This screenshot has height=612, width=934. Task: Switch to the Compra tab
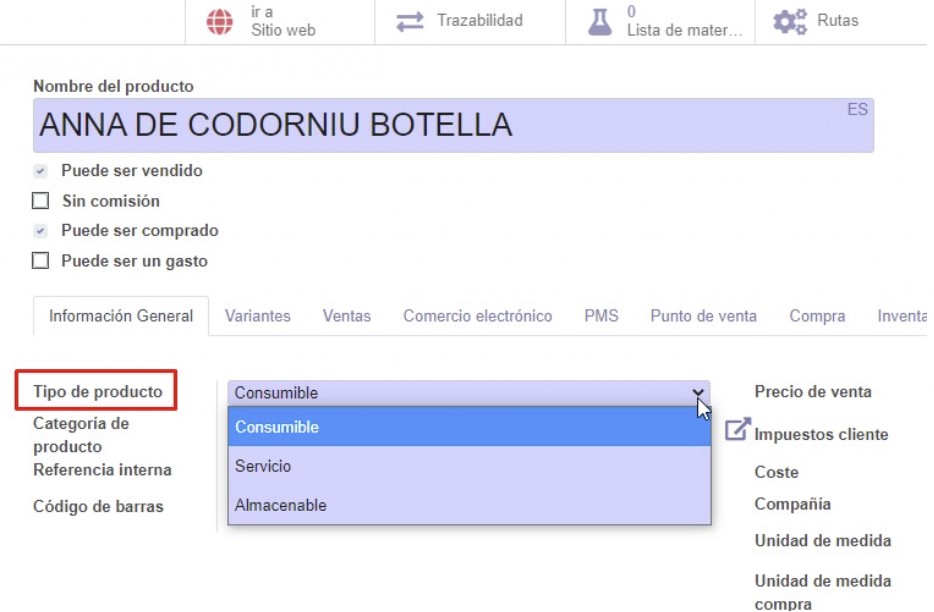point(817,316)
